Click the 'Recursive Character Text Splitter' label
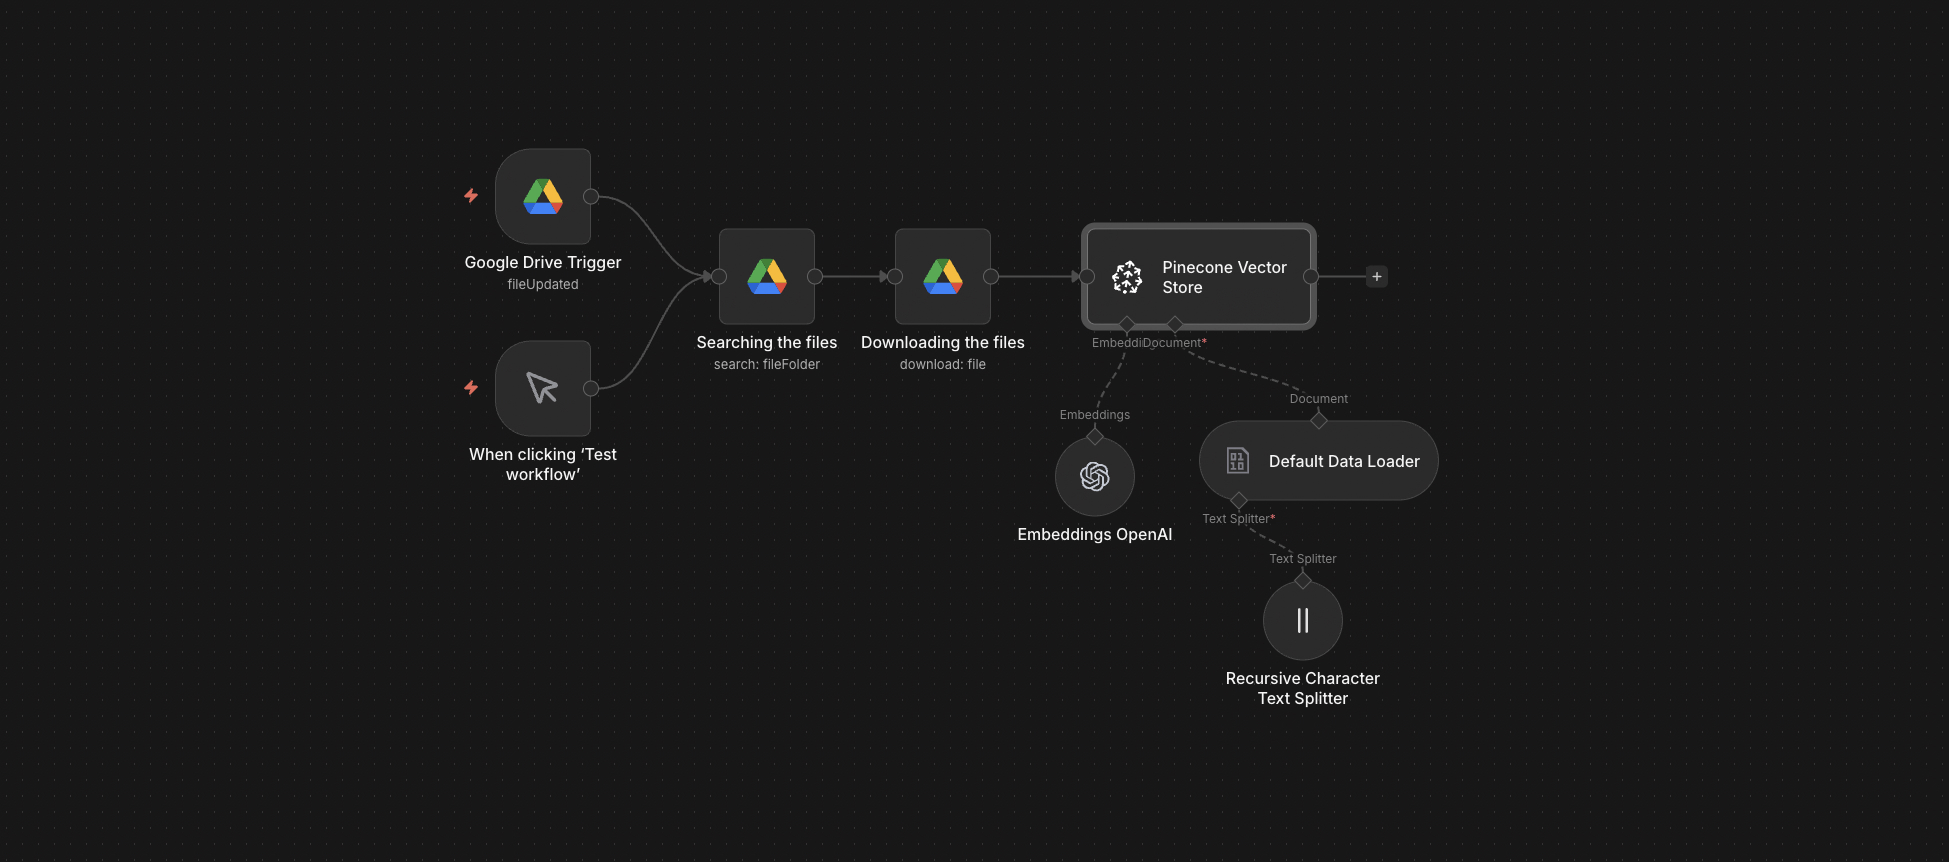Image resolution: width=1949 pixels, height=862 pixels. point(1303,688)
